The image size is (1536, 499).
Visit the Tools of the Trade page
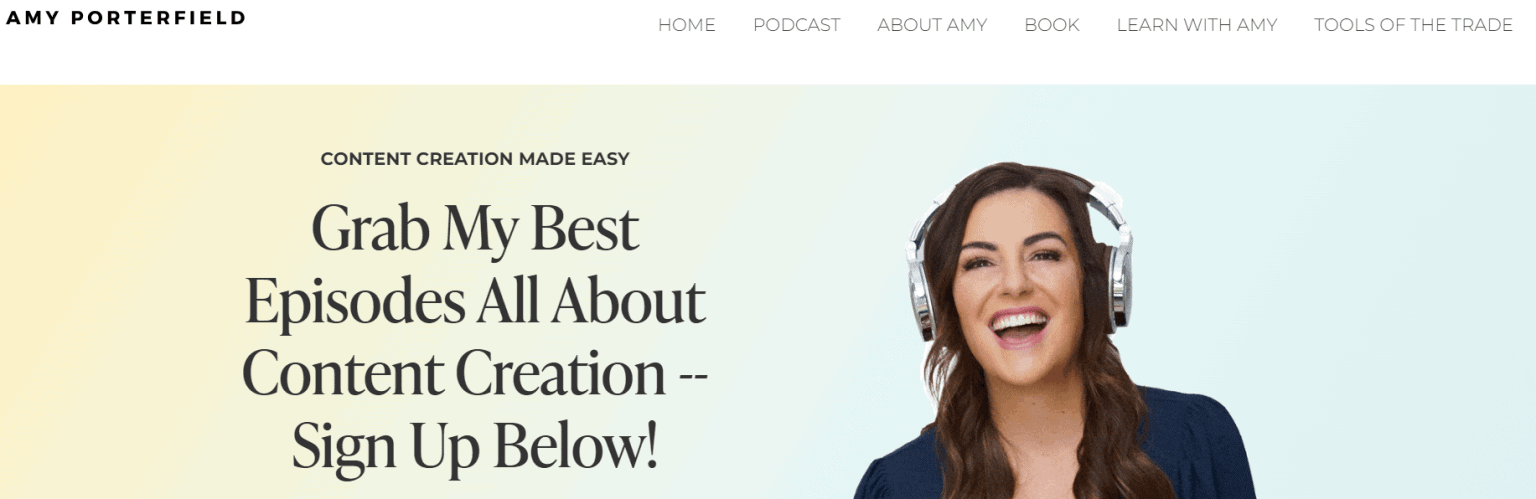[x=1413, y=25]
